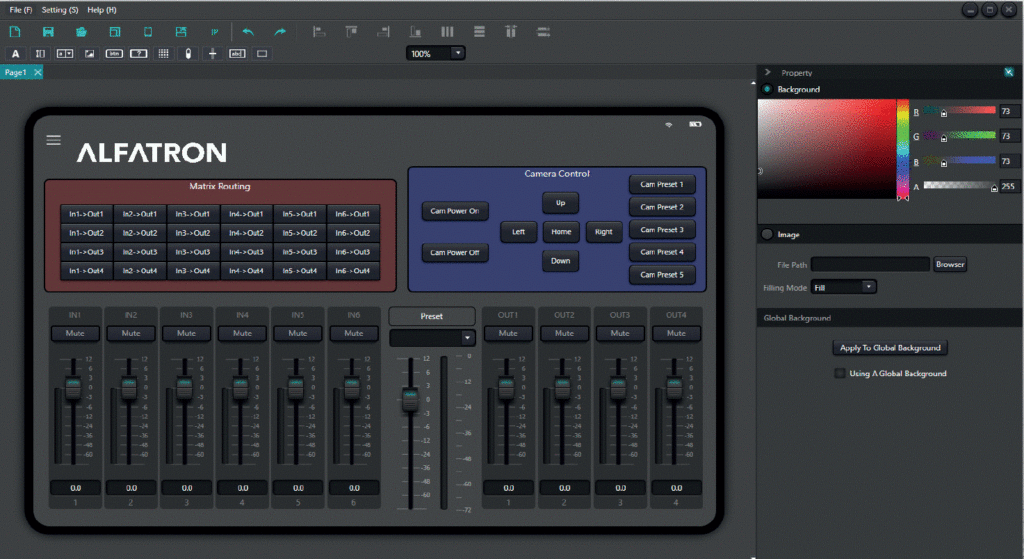The image size is (1024, 559).
Task: Toggle Mute on IN3 channel
Action: click(x=187, y=333)
